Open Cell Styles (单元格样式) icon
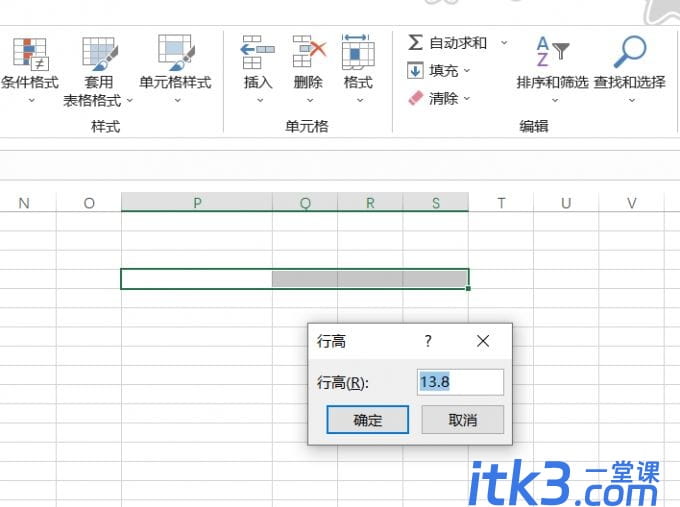Image resolution: width=680 pixels, height=507 pixels. pos(176,53)
